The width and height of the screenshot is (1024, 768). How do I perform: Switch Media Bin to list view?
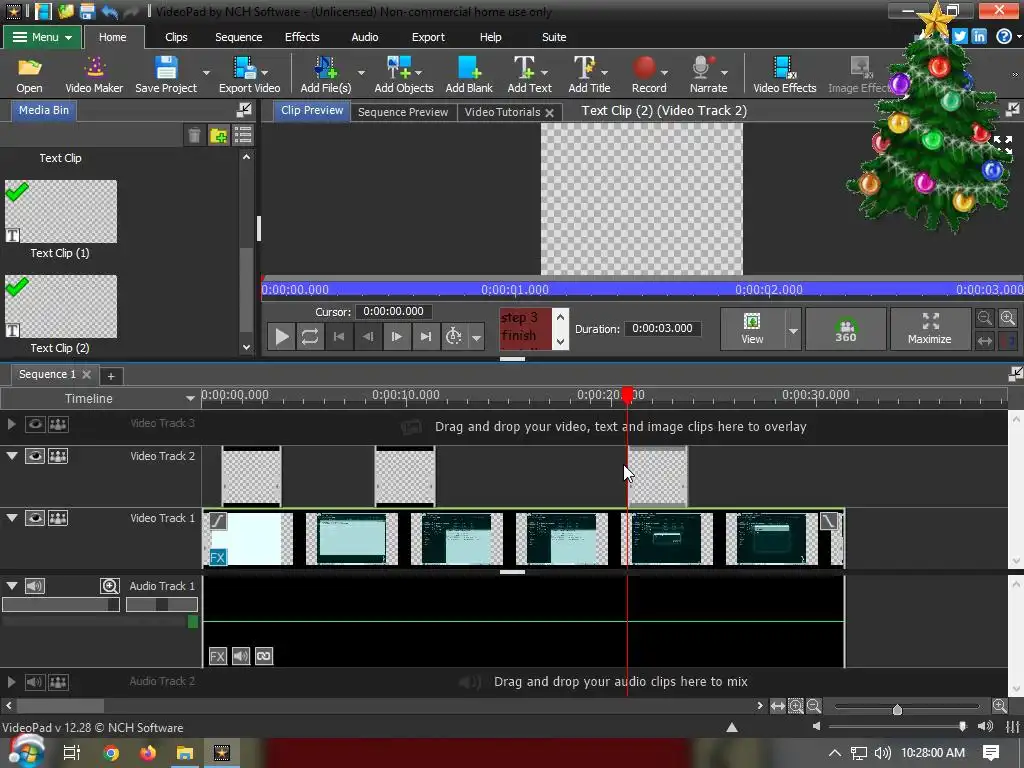click(243, 135)
